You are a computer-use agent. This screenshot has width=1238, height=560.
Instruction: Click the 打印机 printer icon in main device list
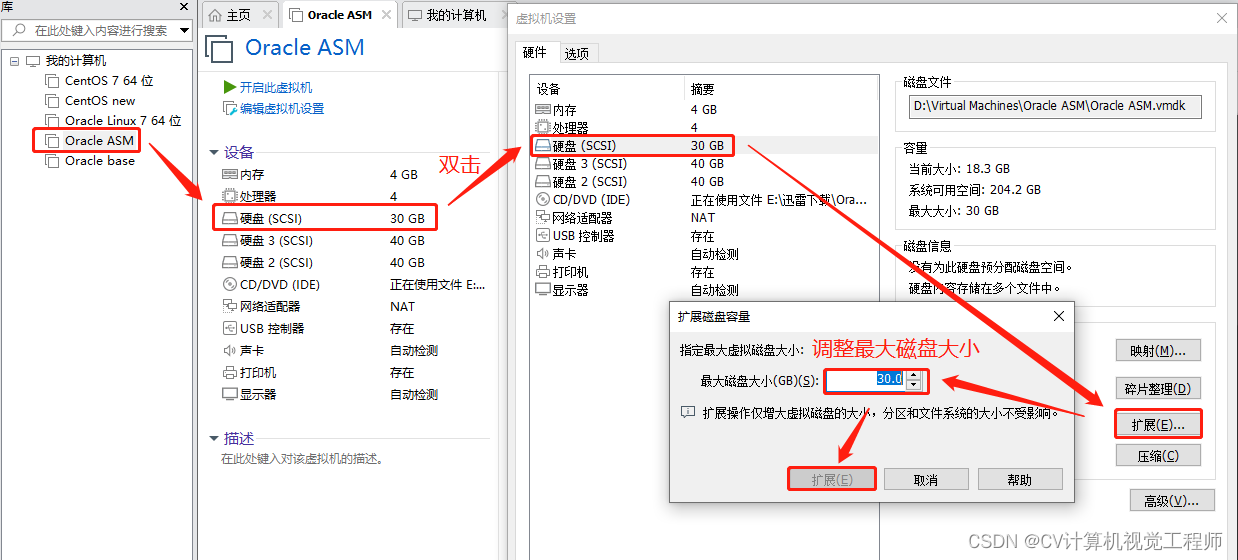[229, 372]
